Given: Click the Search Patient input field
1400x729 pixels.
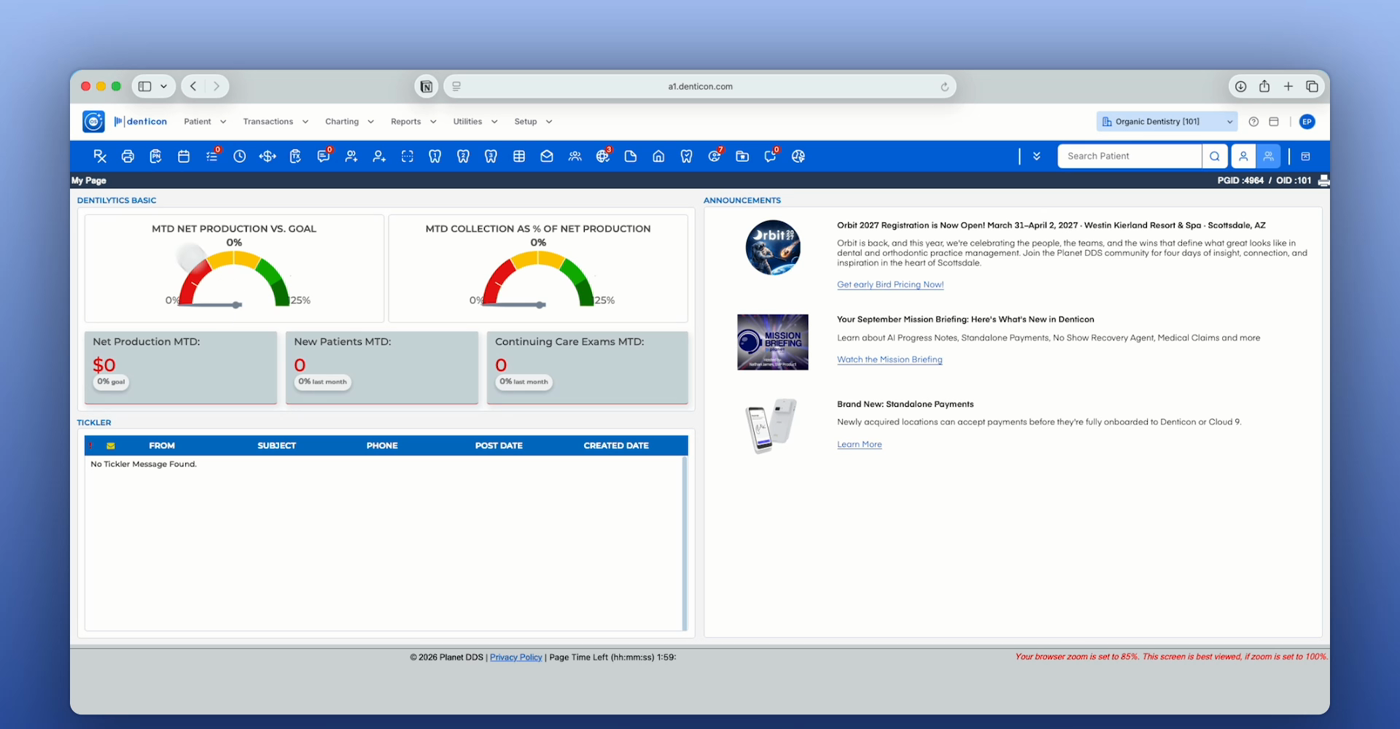Looking at the screenshot, I should click(1130, 156).
